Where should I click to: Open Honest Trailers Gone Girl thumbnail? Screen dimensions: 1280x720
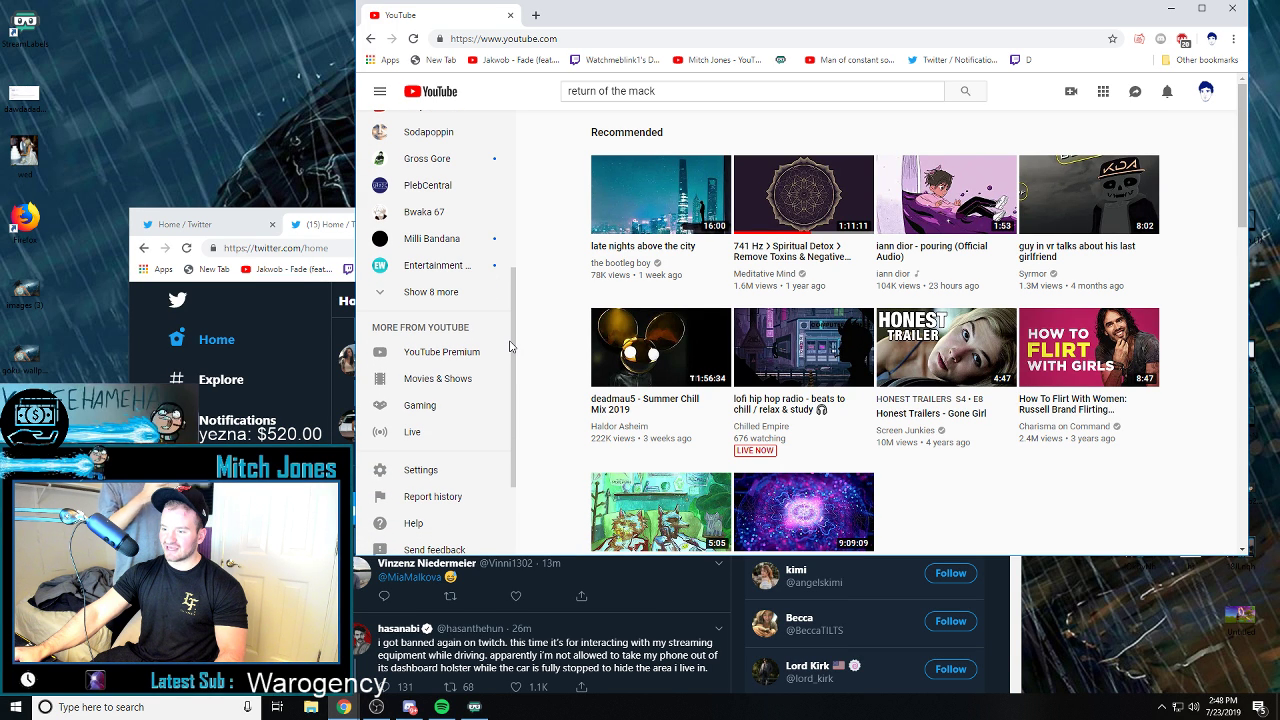point(947,347)
